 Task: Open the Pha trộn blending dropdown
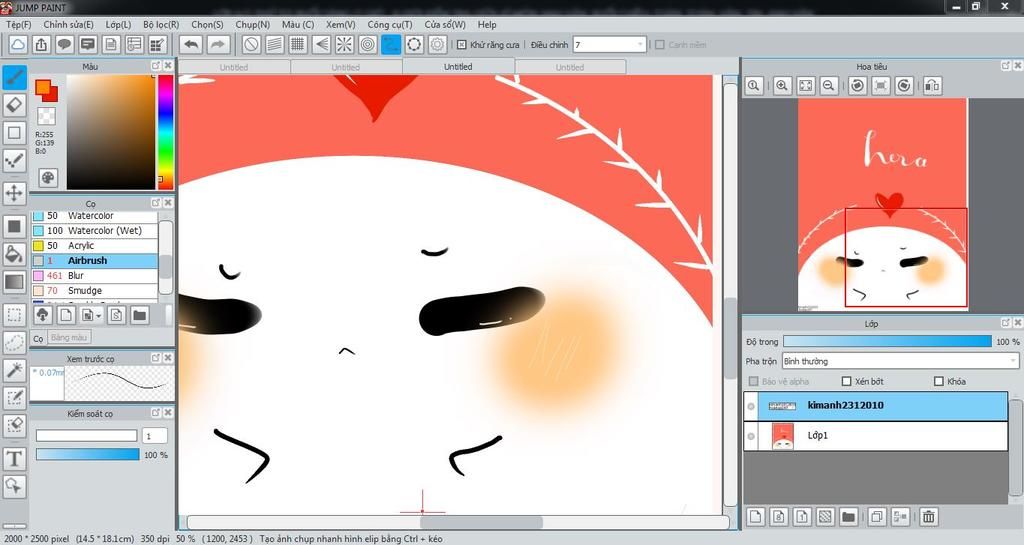pyautogui.click(x=900, y=361)
